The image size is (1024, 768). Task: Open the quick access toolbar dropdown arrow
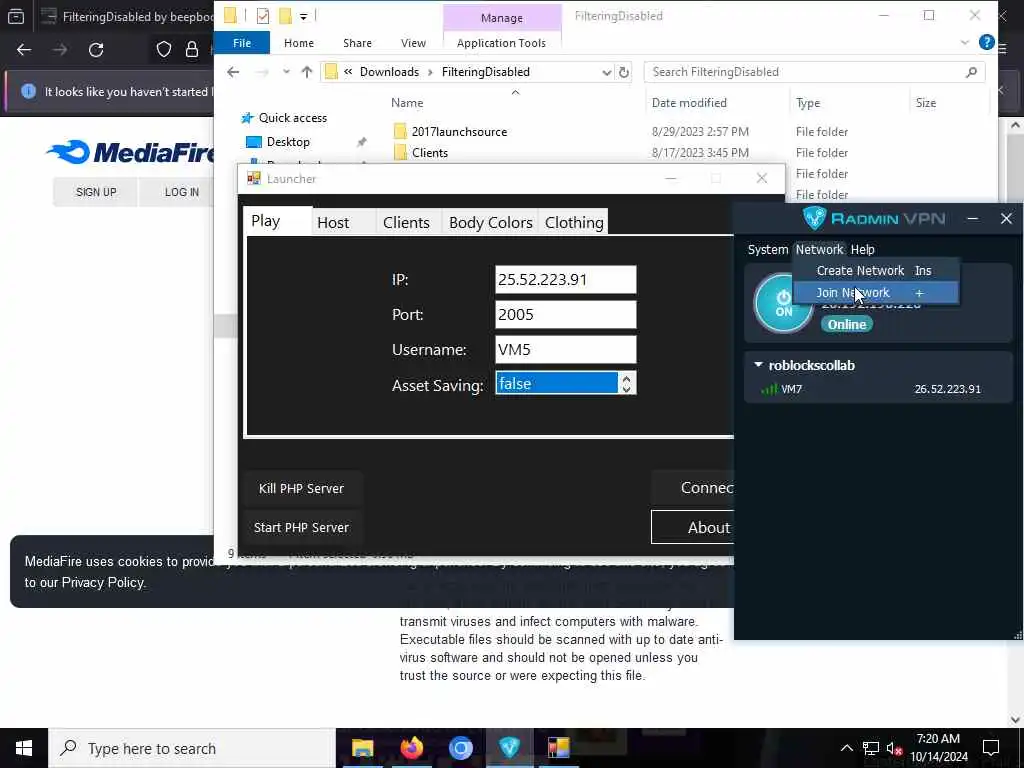tap(304, 16)
